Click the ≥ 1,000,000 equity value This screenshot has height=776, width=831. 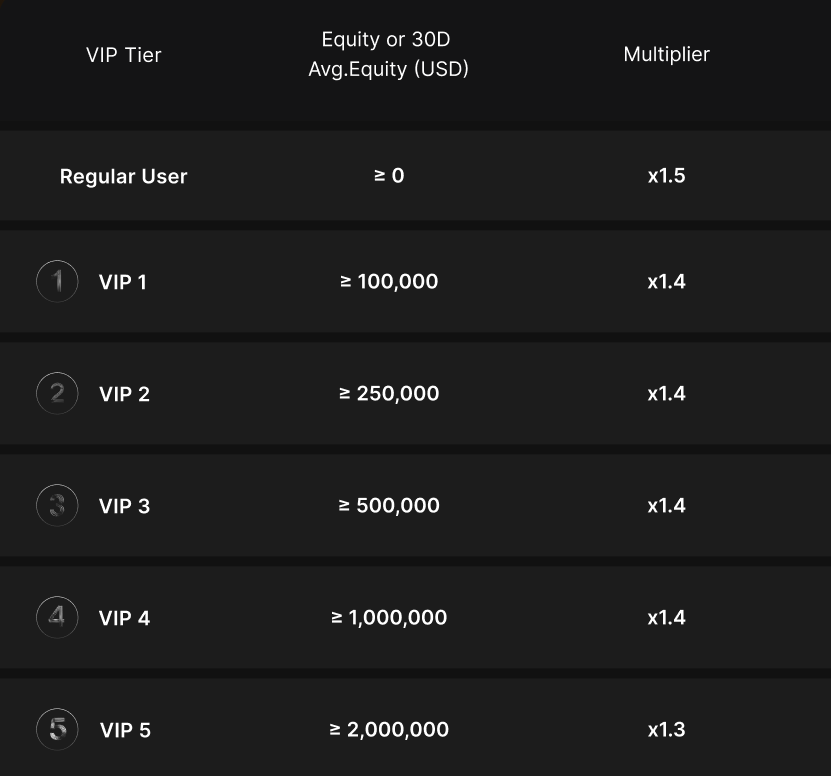[388, 617]
